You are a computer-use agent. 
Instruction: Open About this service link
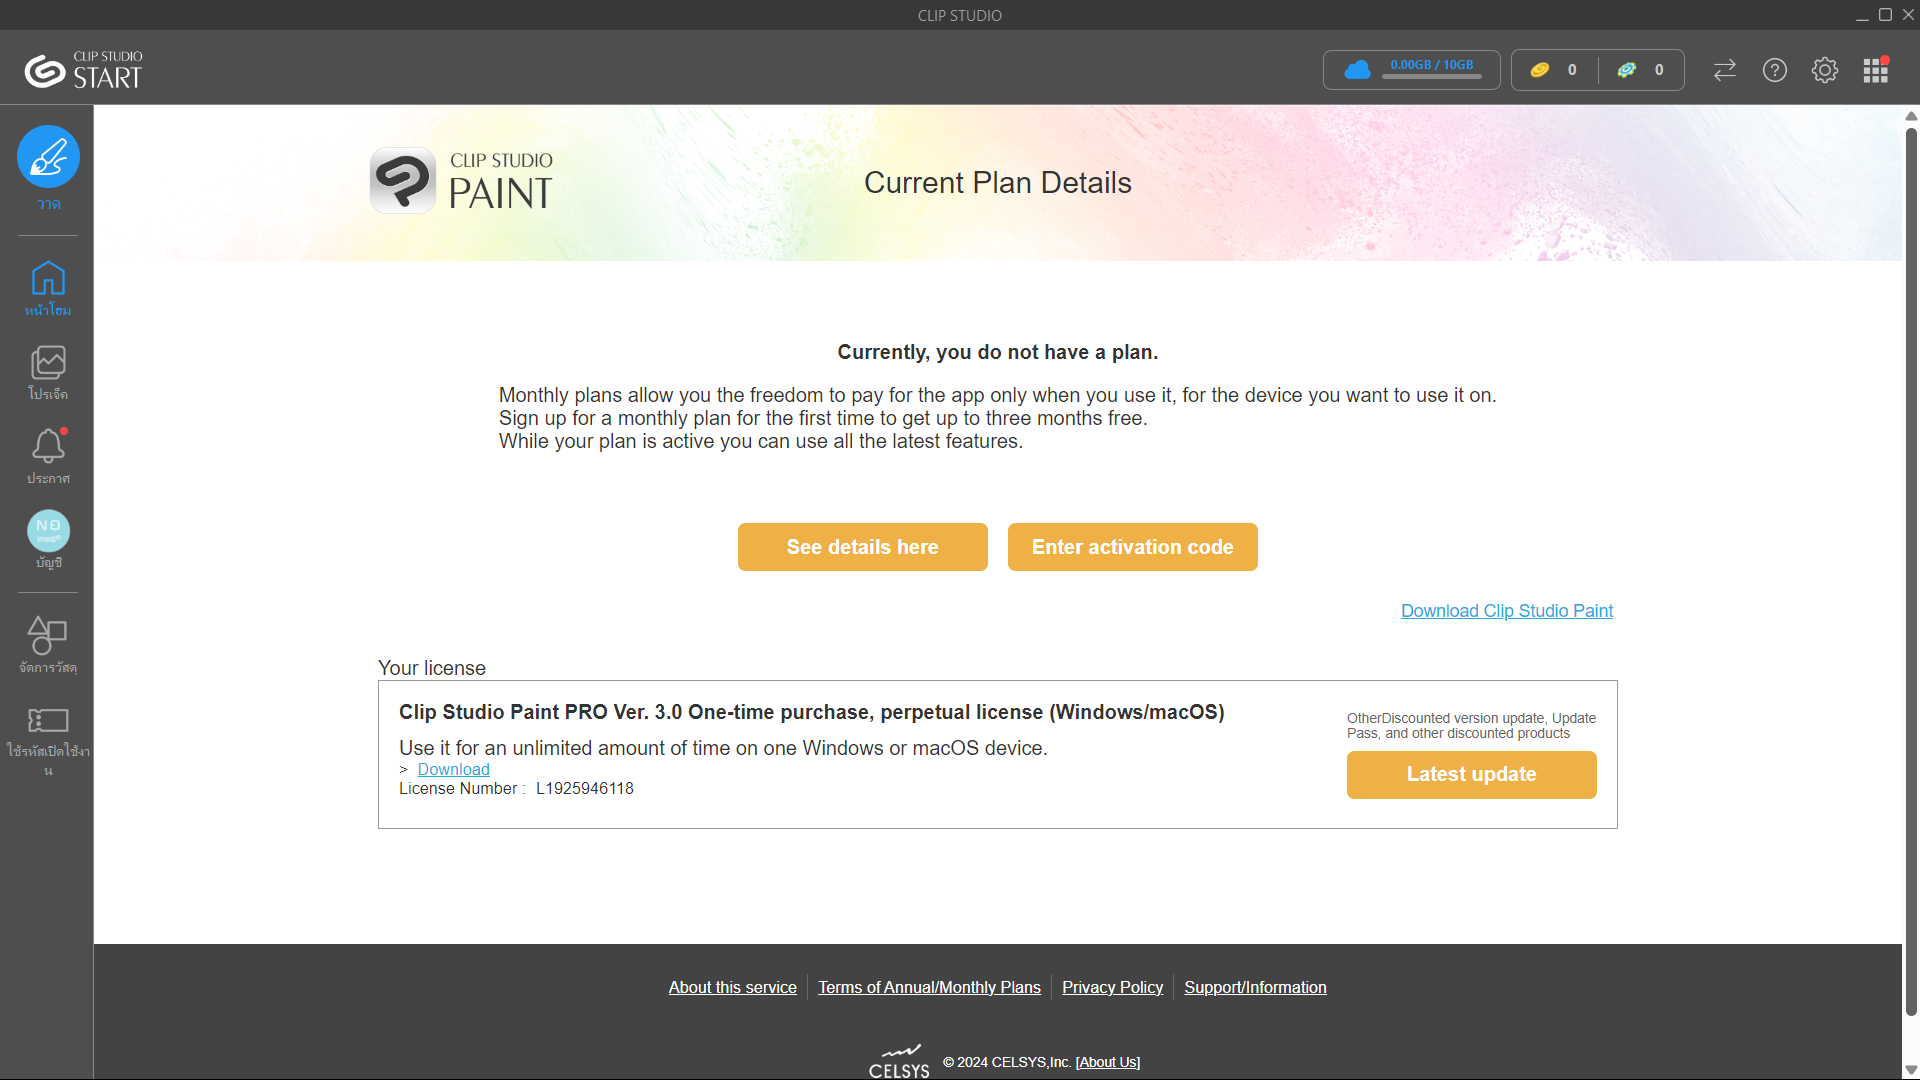[x=732, y=987]
